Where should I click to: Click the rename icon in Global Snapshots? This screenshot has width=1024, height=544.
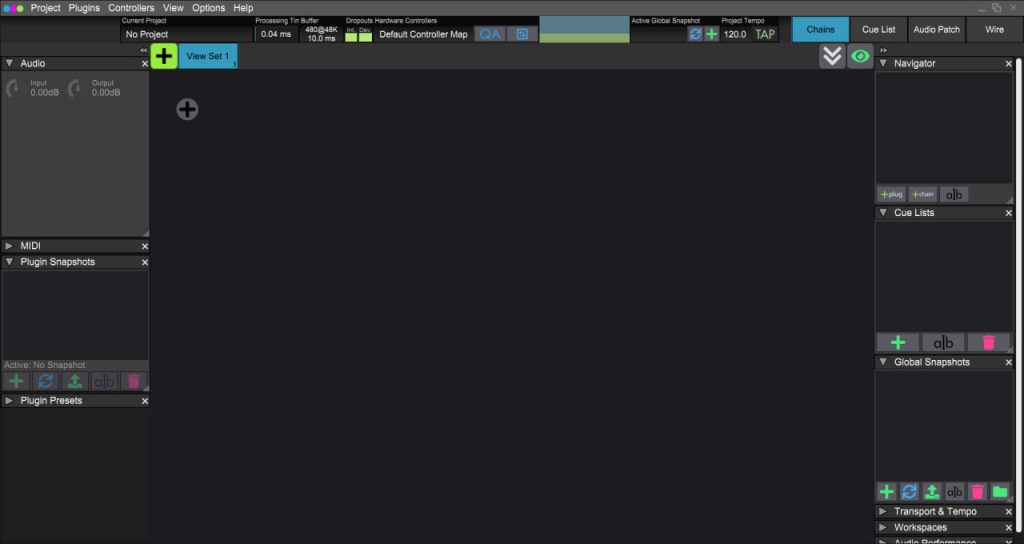(955, 492)
